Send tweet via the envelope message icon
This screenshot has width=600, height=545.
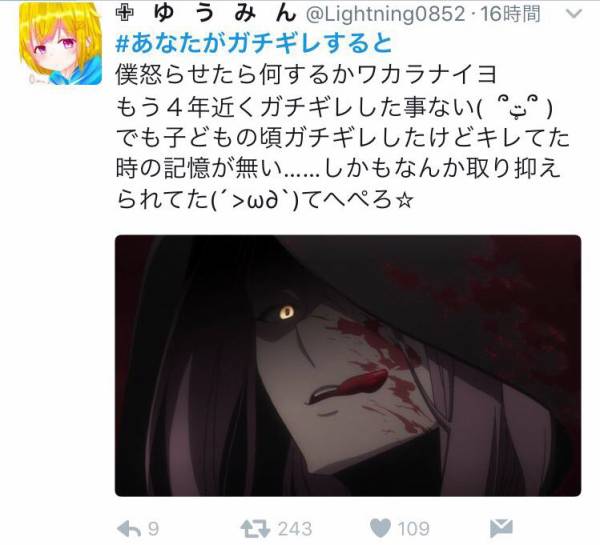[x=501, y=529]
